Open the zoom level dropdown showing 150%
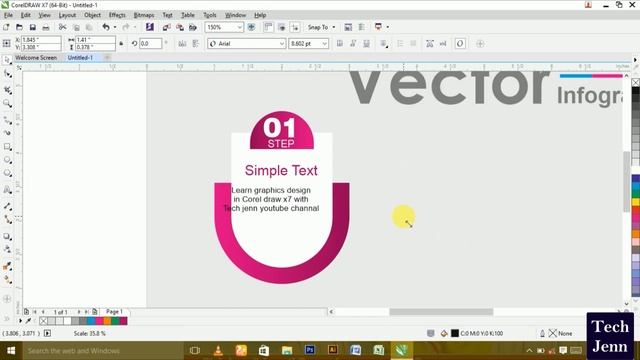This screenshot has width=640, height=360. click(x=240, y=27)
